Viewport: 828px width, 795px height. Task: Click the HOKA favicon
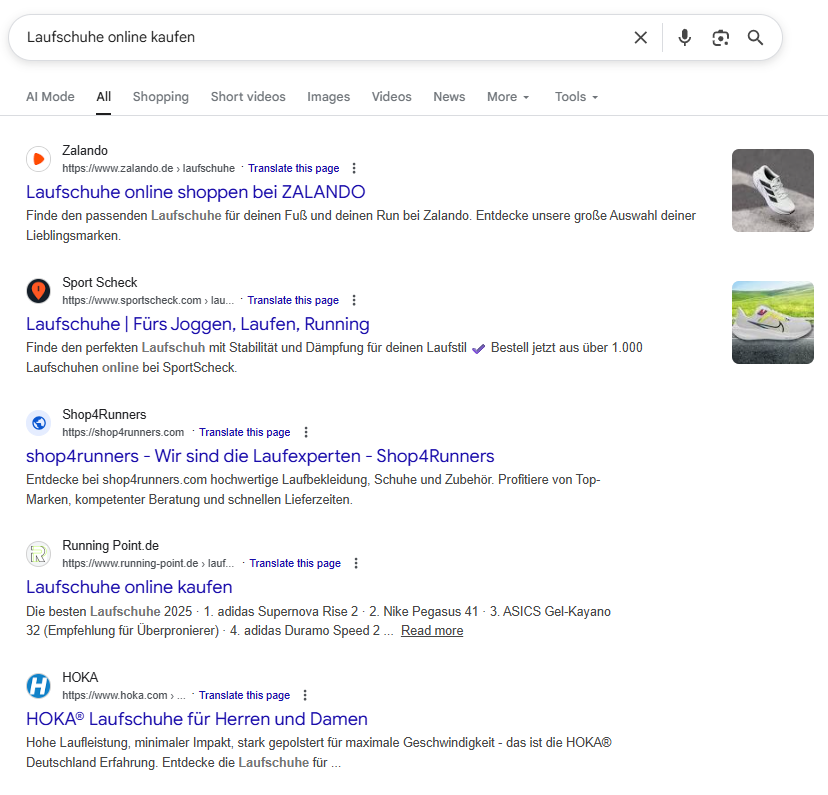click(x=38, y=686)
